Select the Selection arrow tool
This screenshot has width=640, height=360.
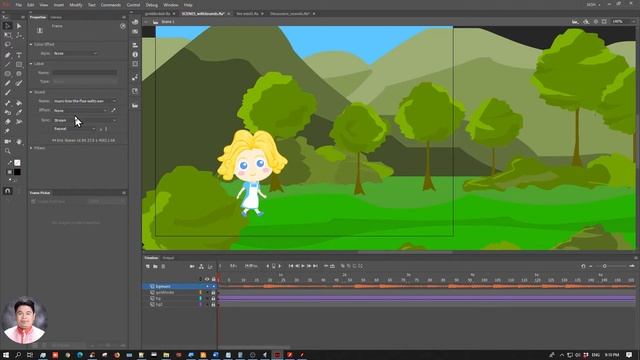tap(7, 26)
